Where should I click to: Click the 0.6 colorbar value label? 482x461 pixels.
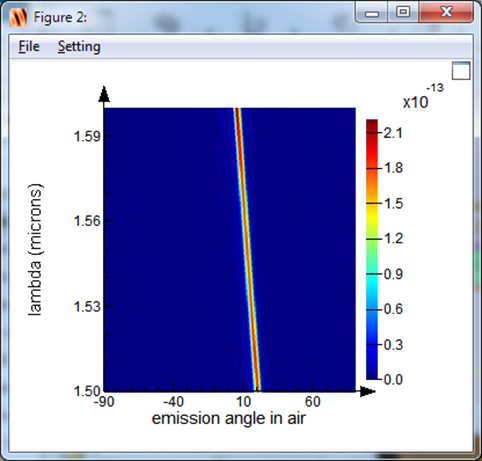point(393,309)
